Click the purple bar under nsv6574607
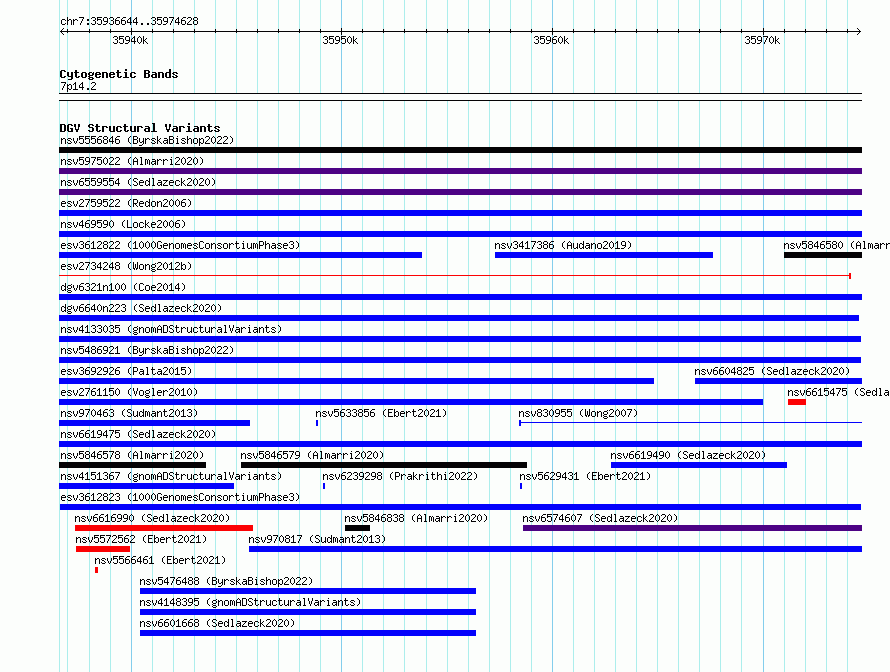890x672 pixels. 692,528
